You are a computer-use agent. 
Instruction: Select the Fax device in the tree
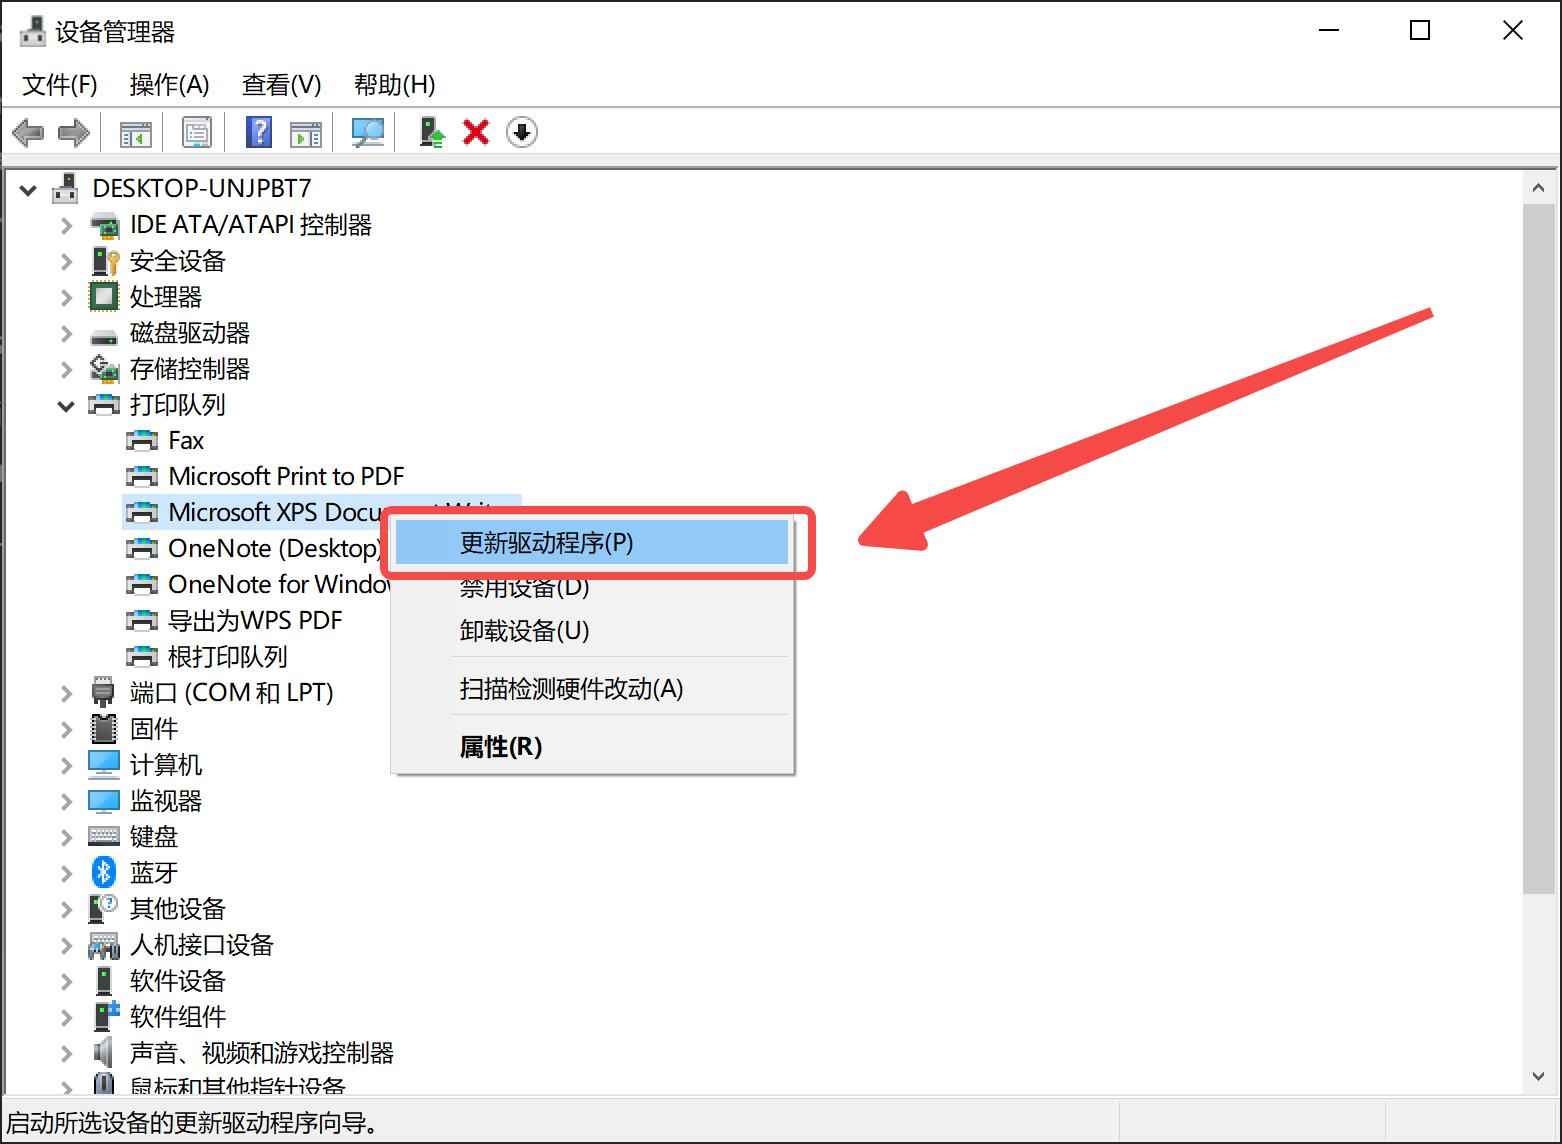click(186, 440)
